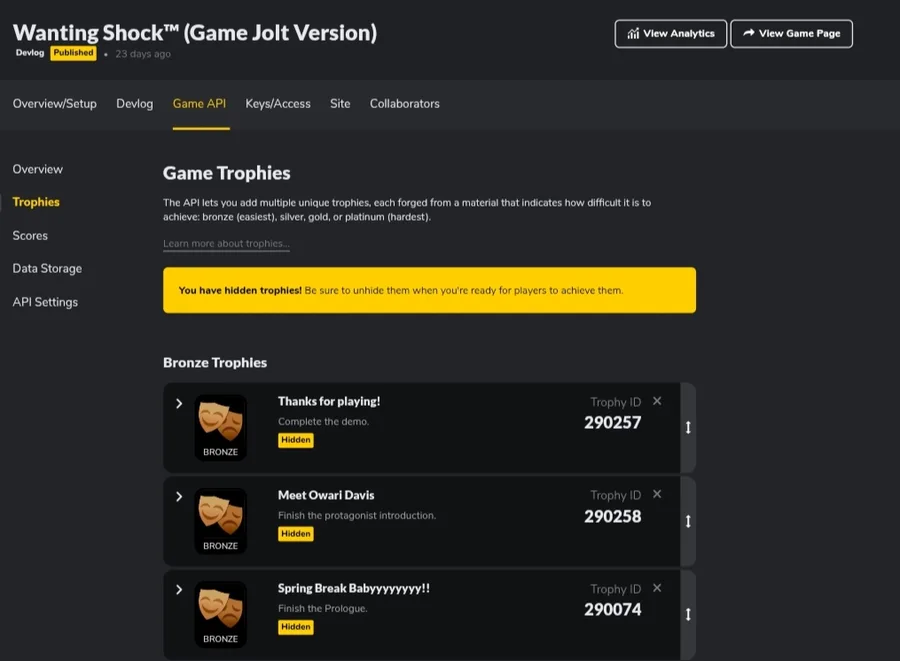Switch to the Collaborators tab
The height and width of the screenshot is (661, 900).
pyautogui.click(x=405, y=104)
